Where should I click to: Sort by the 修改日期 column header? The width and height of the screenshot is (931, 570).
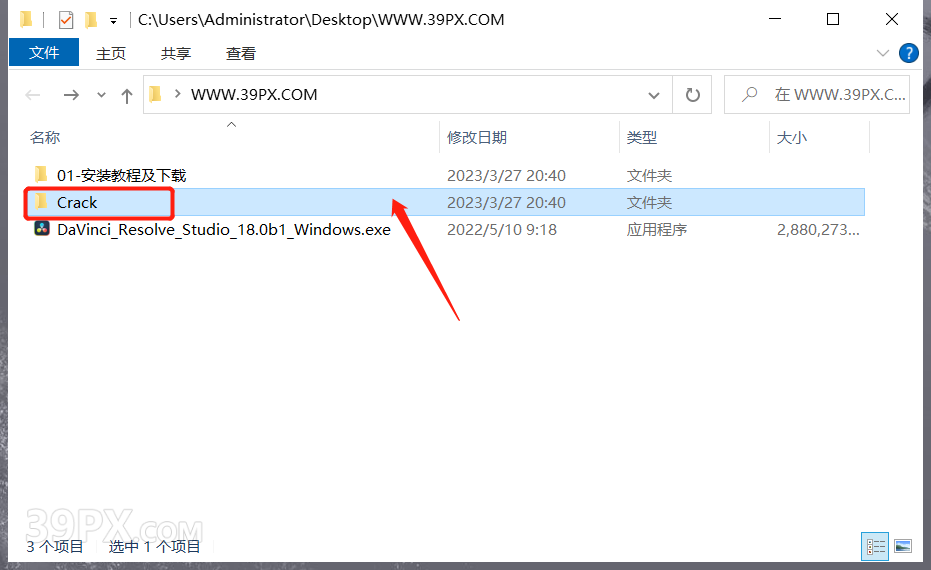tap(477, 138)
